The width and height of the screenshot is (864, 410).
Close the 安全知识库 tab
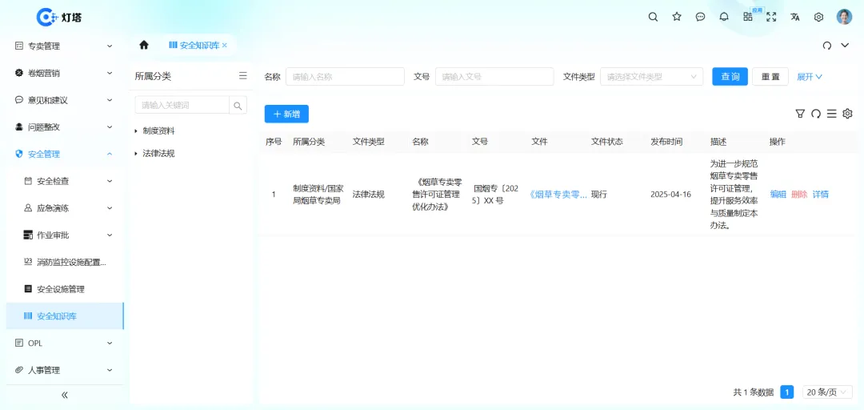224,45
